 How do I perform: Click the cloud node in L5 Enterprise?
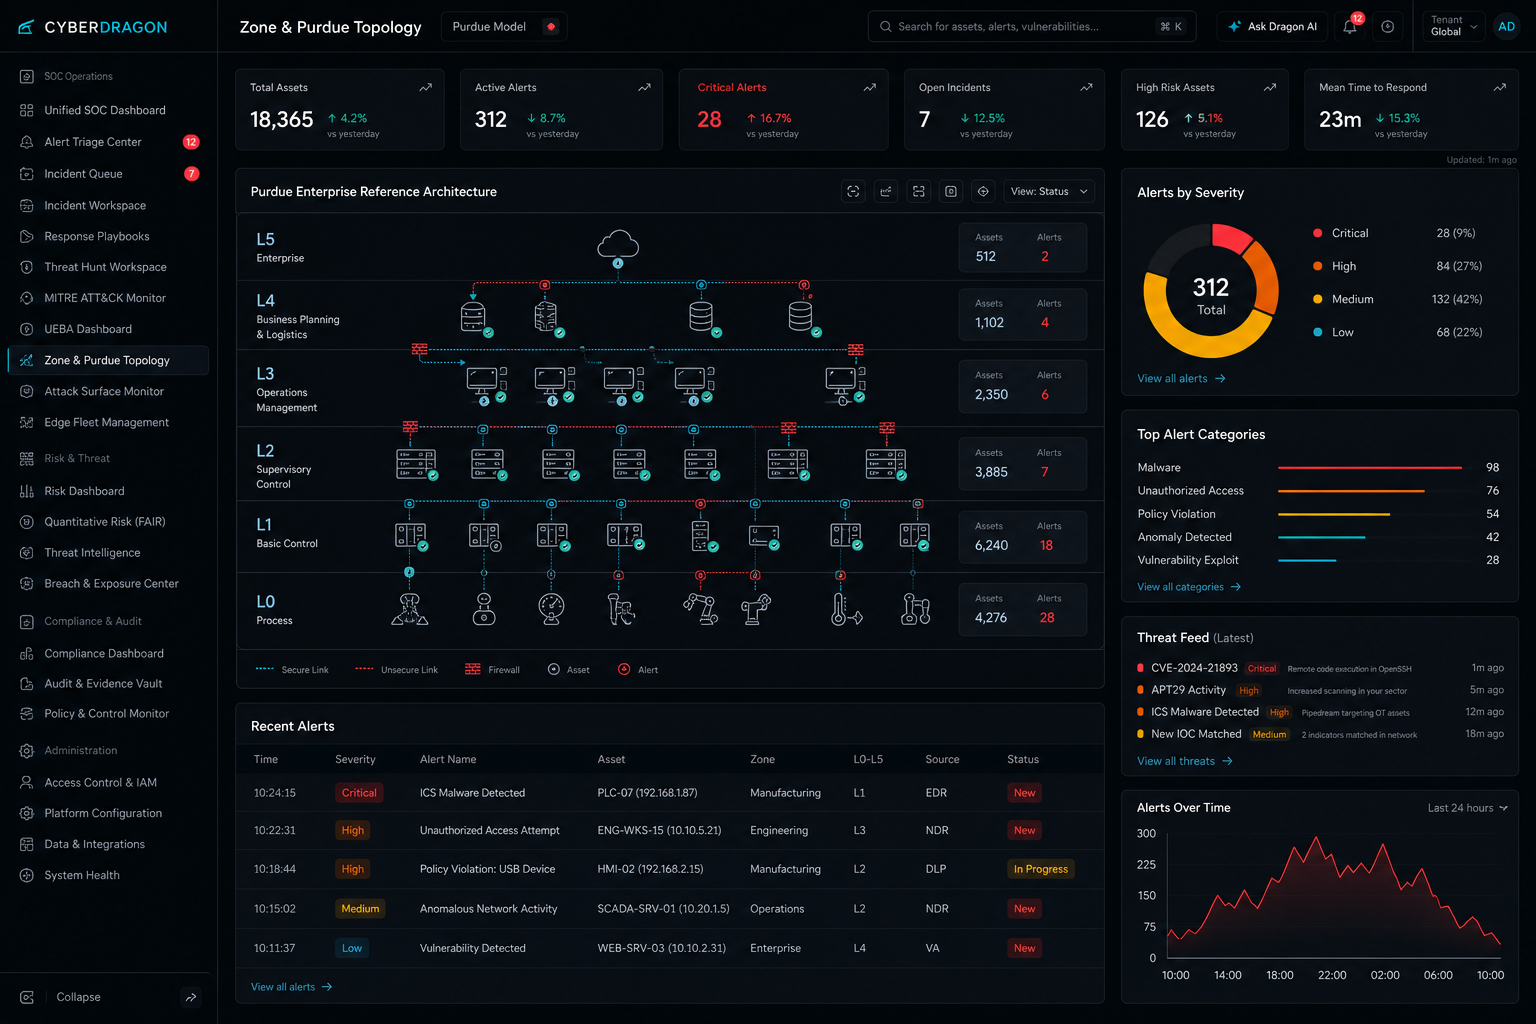coord(618,244)
